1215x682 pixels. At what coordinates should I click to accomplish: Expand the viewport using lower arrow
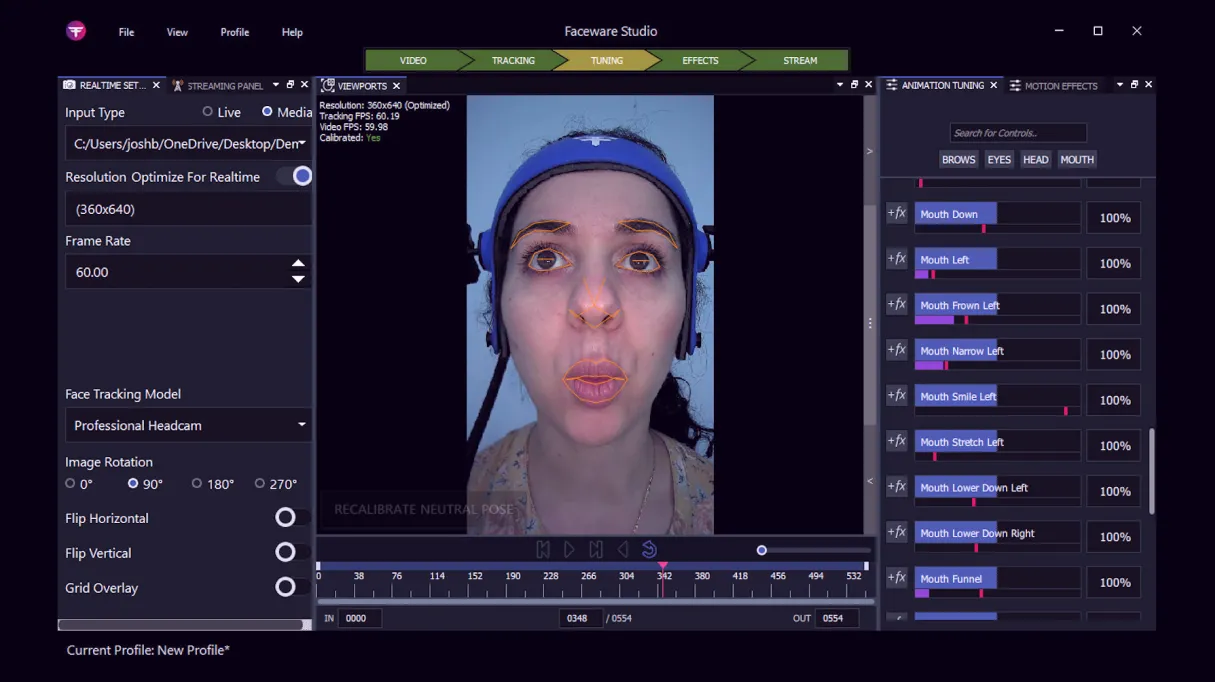tap(869, 481)
